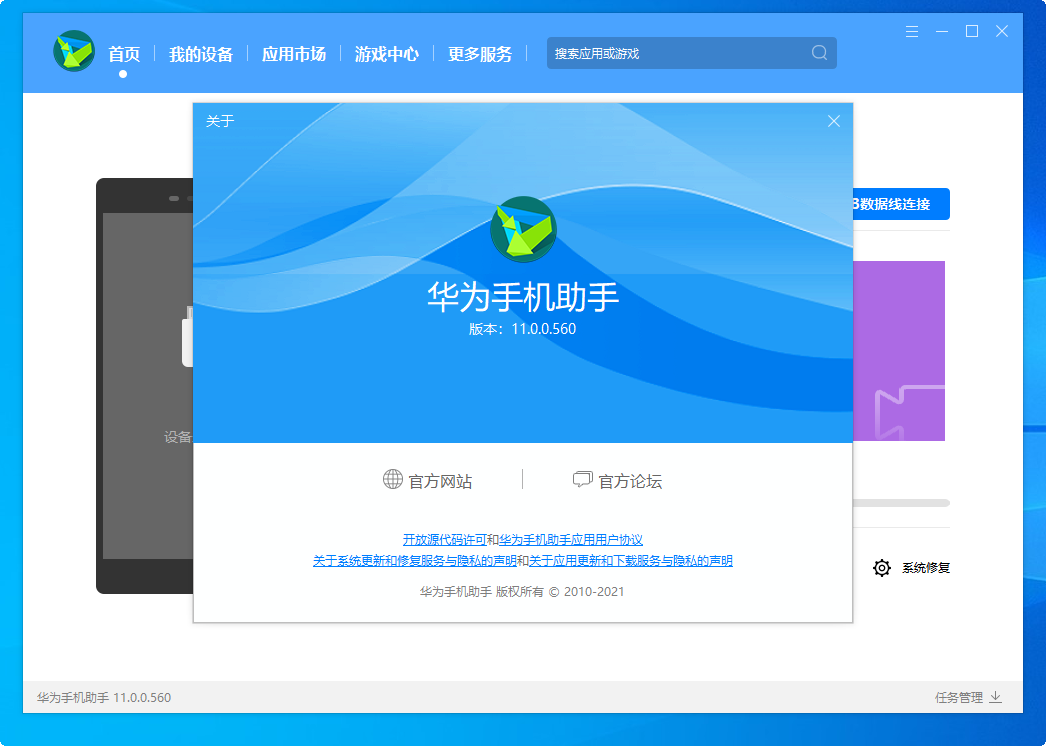Close the HiSuite main window

[x=1002, y=31]
